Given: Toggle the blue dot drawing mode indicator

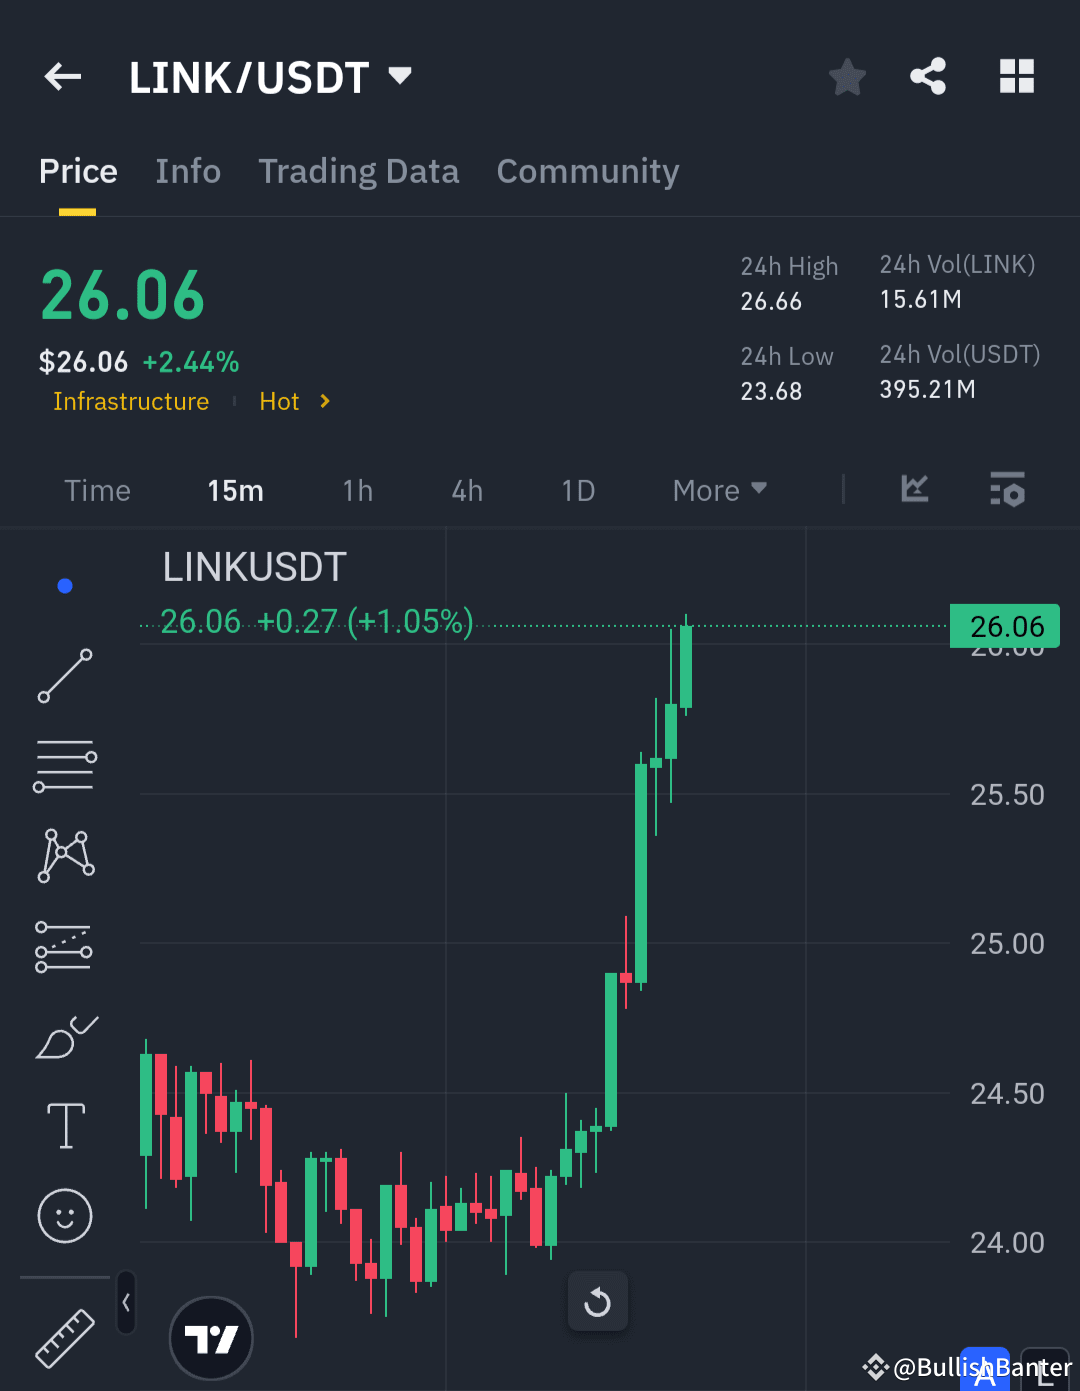Looking at the screenshot, I should pos(64,585).
